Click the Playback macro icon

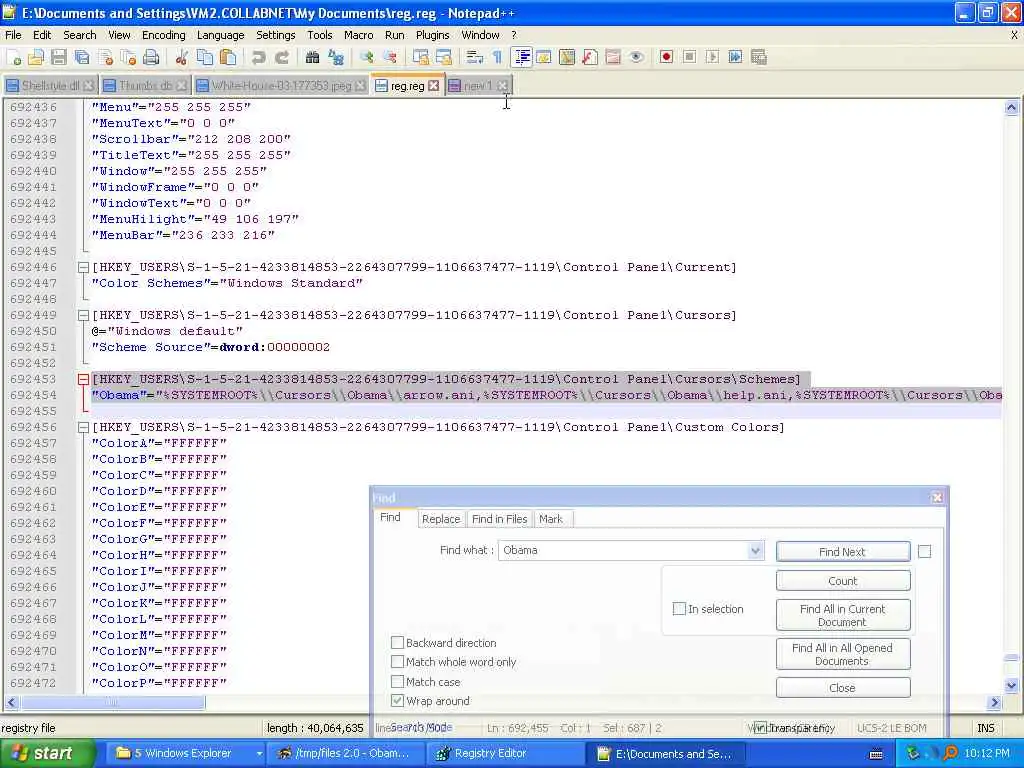pos(712,57)
